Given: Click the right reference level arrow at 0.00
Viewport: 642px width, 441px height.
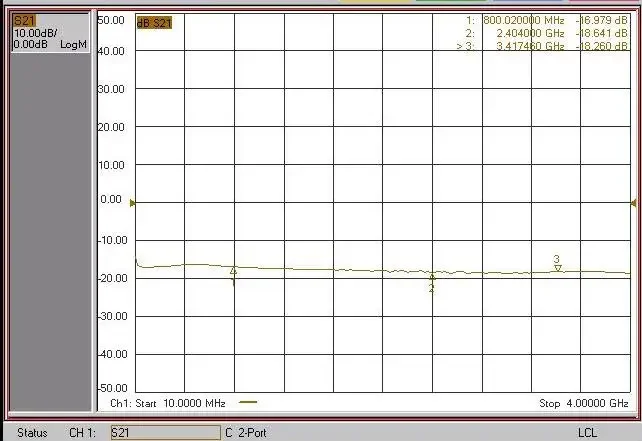Looking at the screenshot, I should click(x=633, y=203).
